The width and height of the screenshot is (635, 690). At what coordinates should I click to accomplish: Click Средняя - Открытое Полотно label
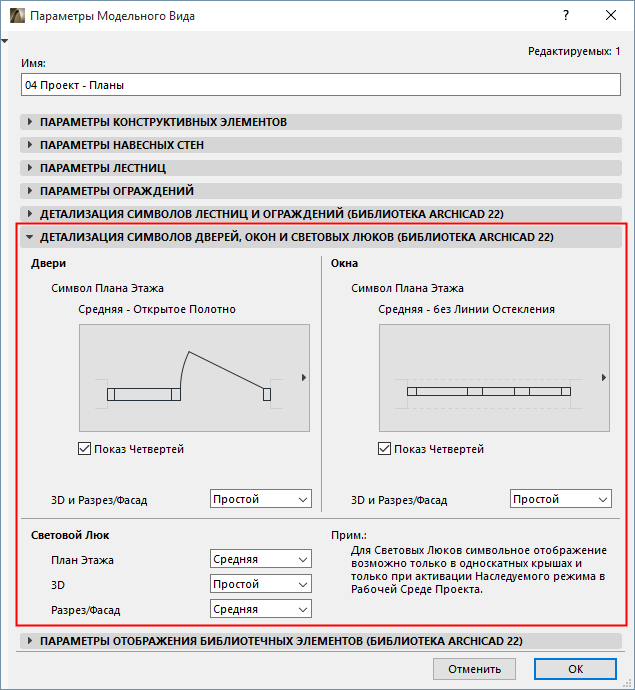[157, 309]
